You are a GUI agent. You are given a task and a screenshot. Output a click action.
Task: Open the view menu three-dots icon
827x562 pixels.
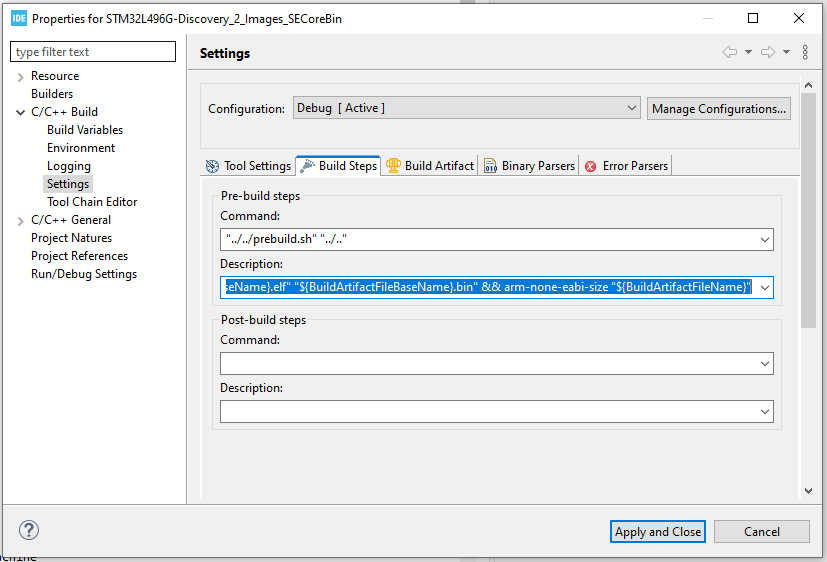click(805, 52)
